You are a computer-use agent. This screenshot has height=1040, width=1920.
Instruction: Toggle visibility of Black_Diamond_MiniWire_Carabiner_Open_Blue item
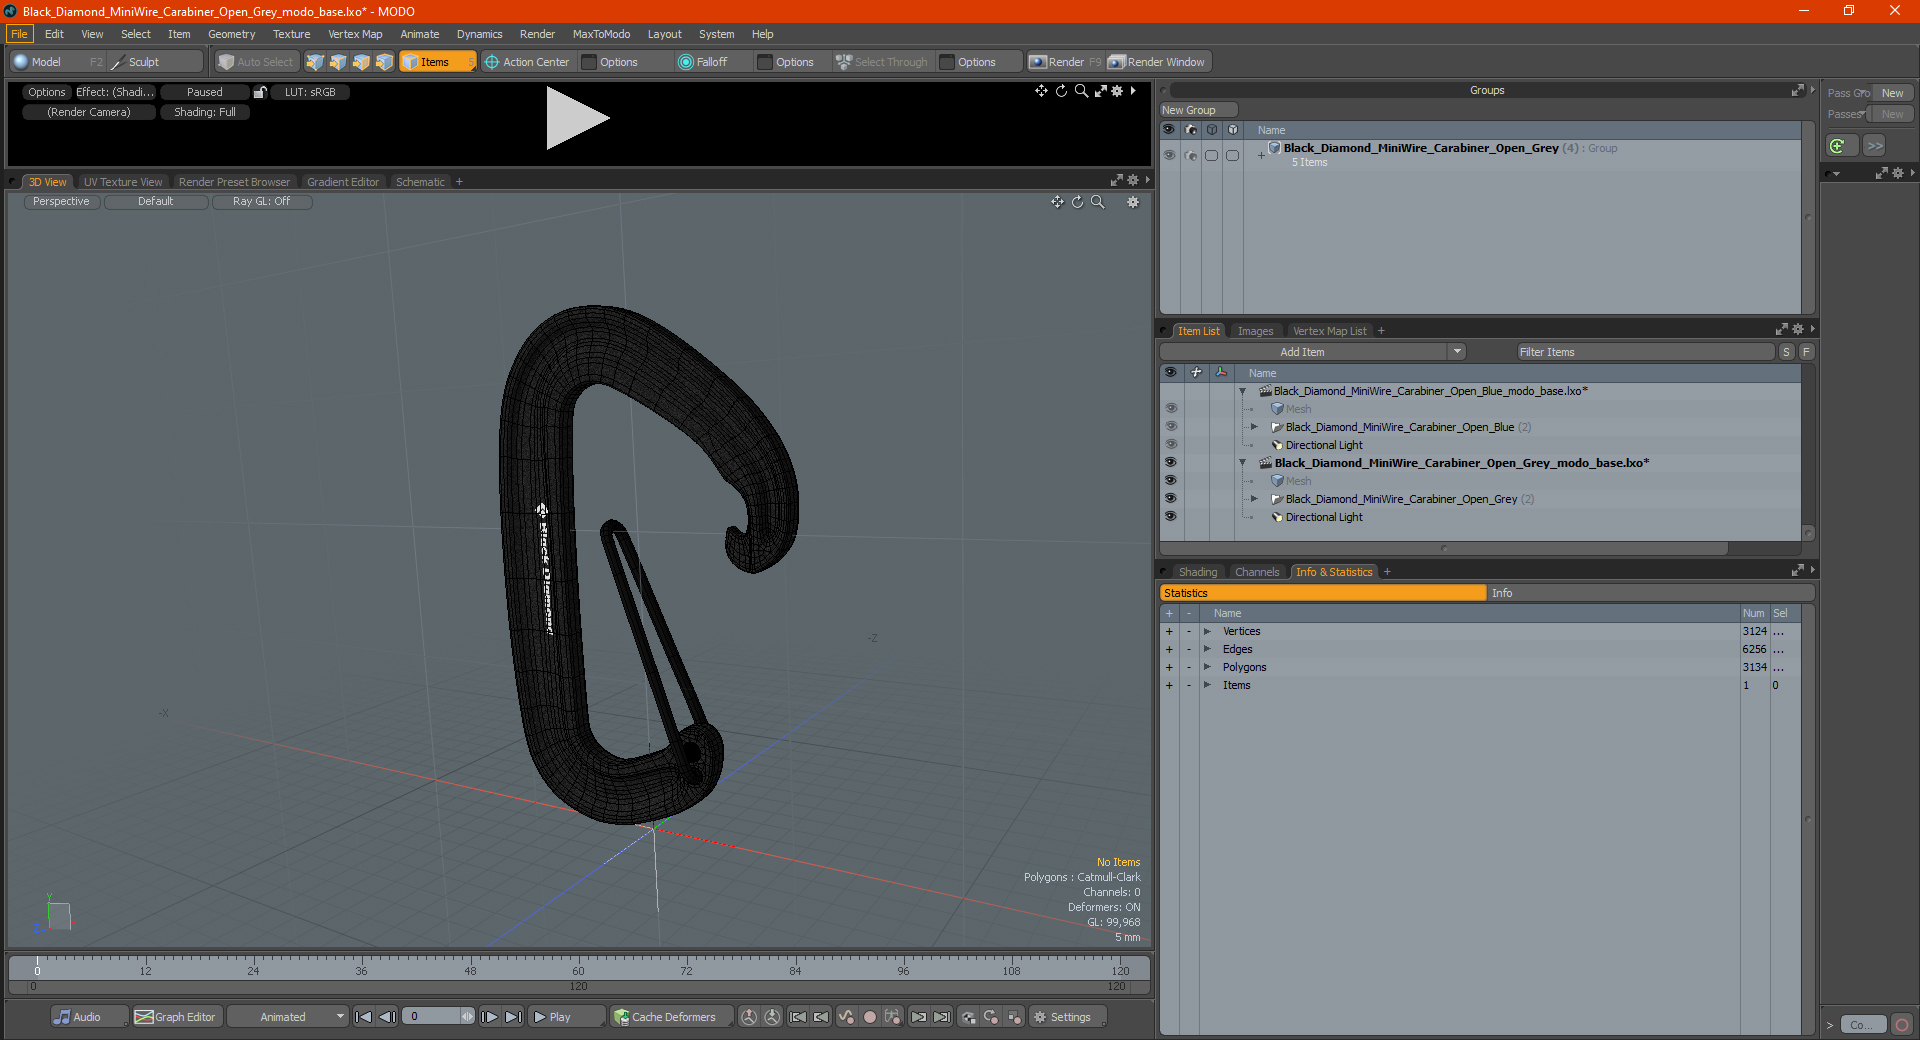[1170, 427]
